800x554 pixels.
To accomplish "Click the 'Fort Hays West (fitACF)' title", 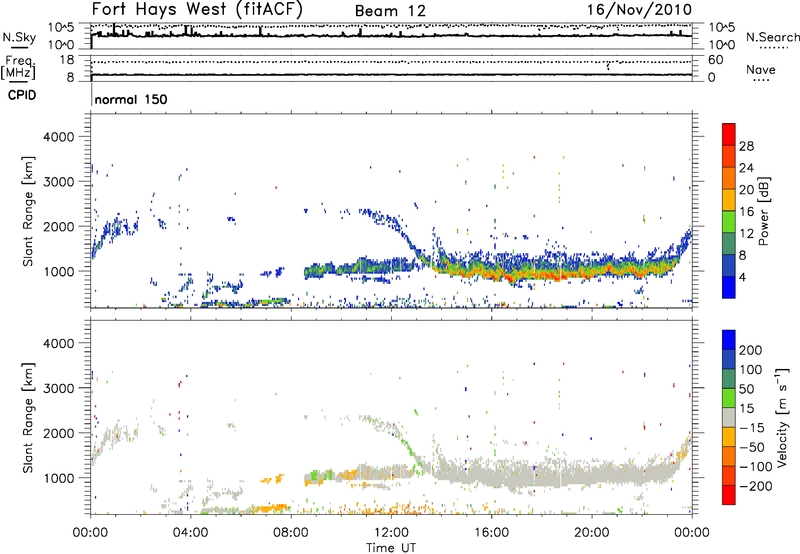I will tap(197, 9).
